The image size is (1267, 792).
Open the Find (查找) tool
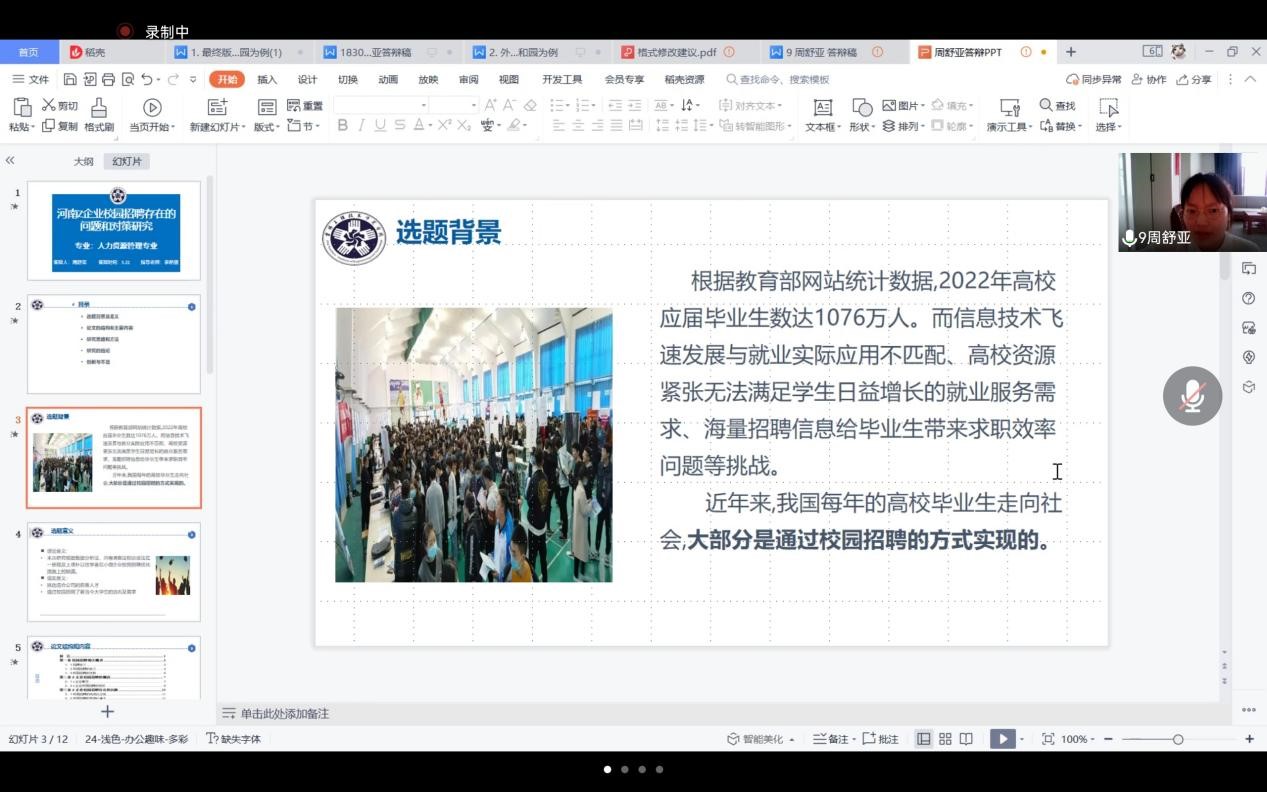point(1058,105)
